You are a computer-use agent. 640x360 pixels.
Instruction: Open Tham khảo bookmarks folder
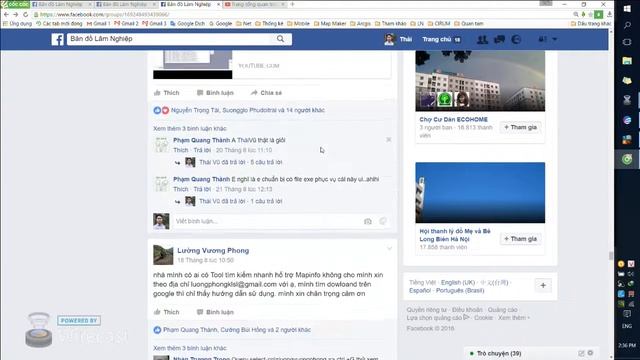click(390, 24)
